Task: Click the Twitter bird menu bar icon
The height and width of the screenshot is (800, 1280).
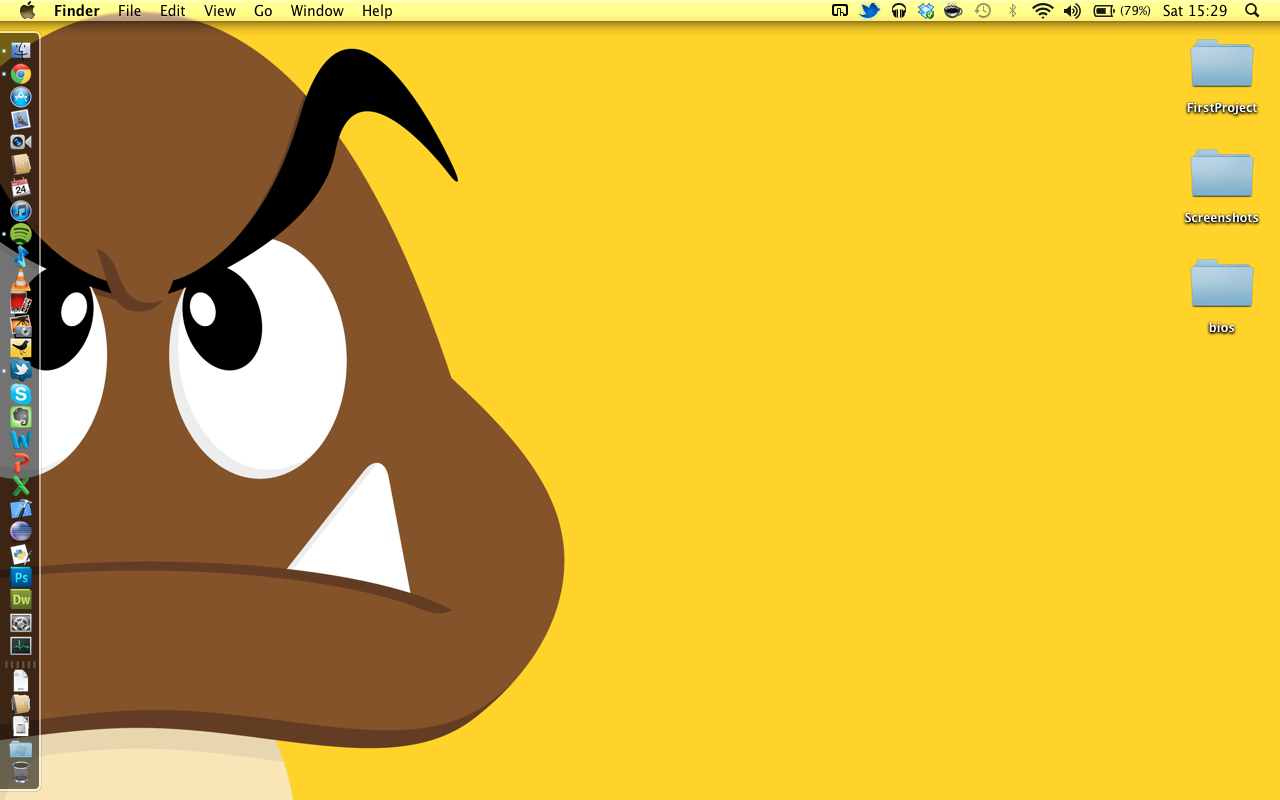Action: pyautogui.click(x=870, y=11)
